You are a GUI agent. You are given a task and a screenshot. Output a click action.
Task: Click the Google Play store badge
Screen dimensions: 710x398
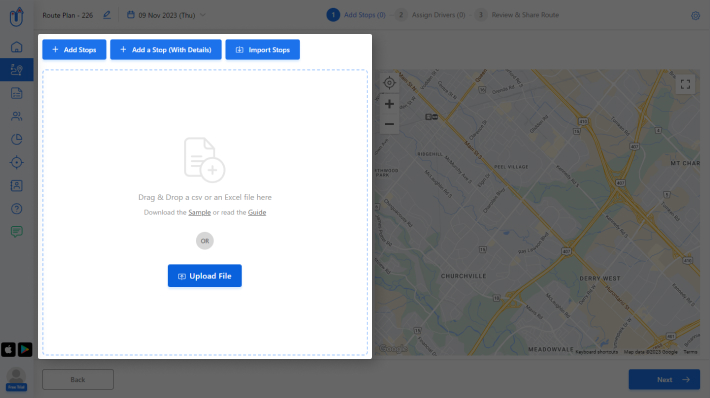tap(25, 350)
